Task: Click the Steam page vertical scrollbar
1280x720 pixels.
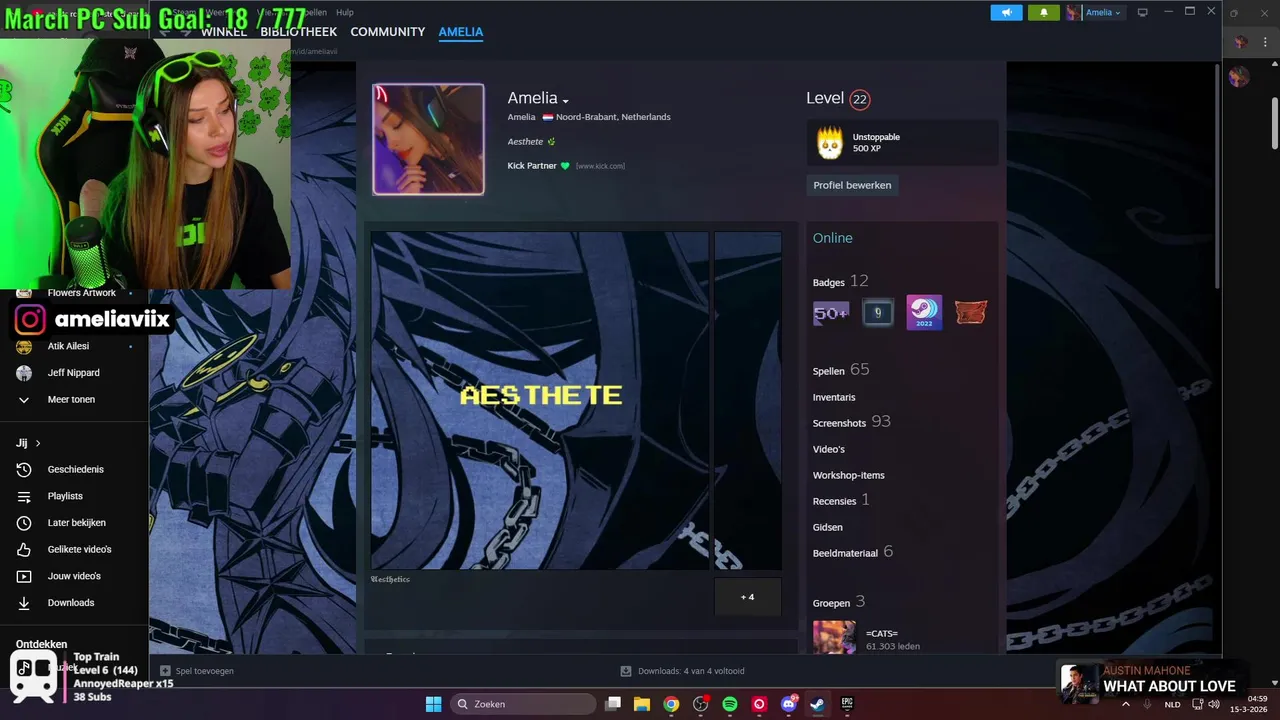Action: 1218,175
